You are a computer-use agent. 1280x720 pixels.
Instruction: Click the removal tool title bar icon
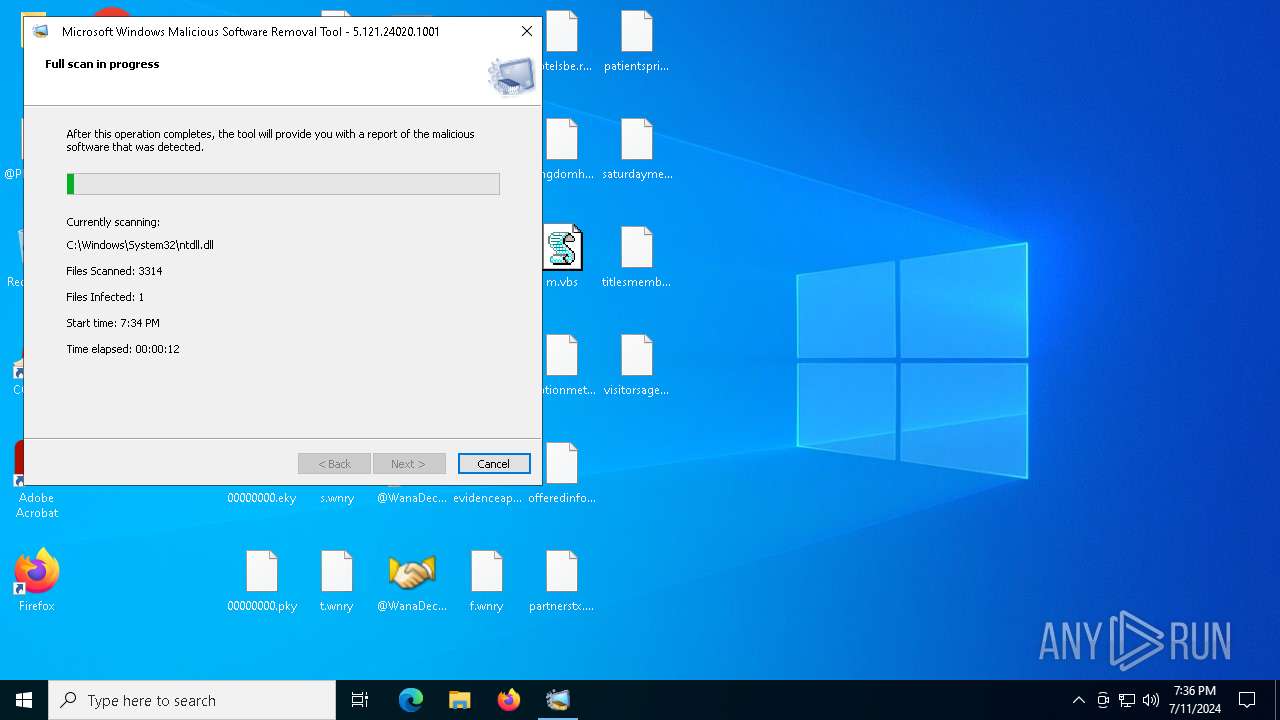[x=41, y=31]
